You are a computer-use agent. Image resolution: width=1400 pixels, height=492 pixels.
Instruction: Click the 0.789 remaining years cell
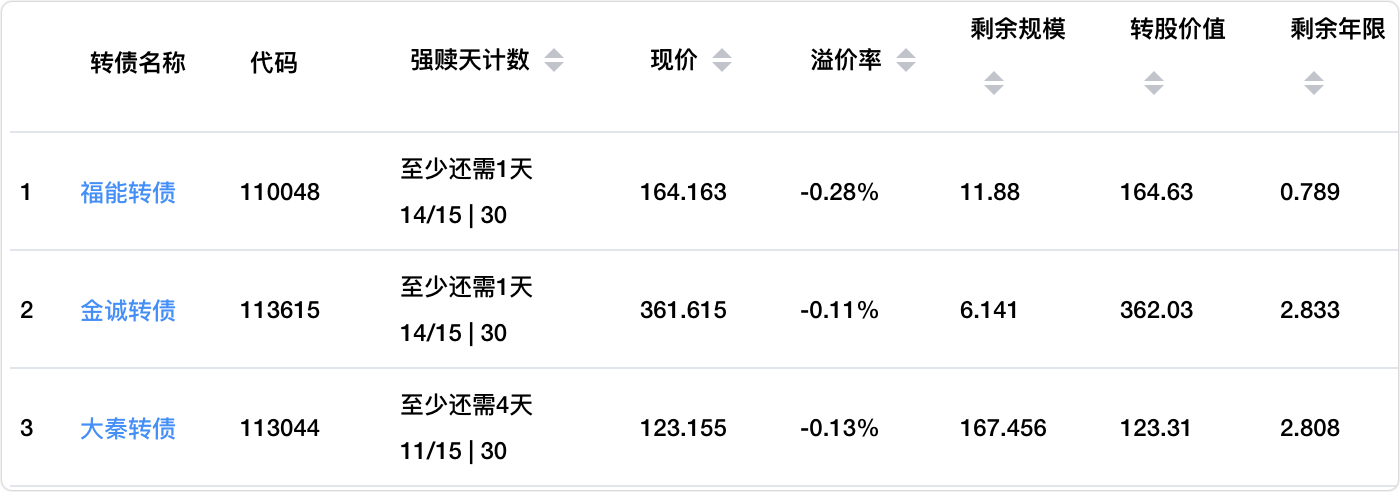tap(1310, 192)
